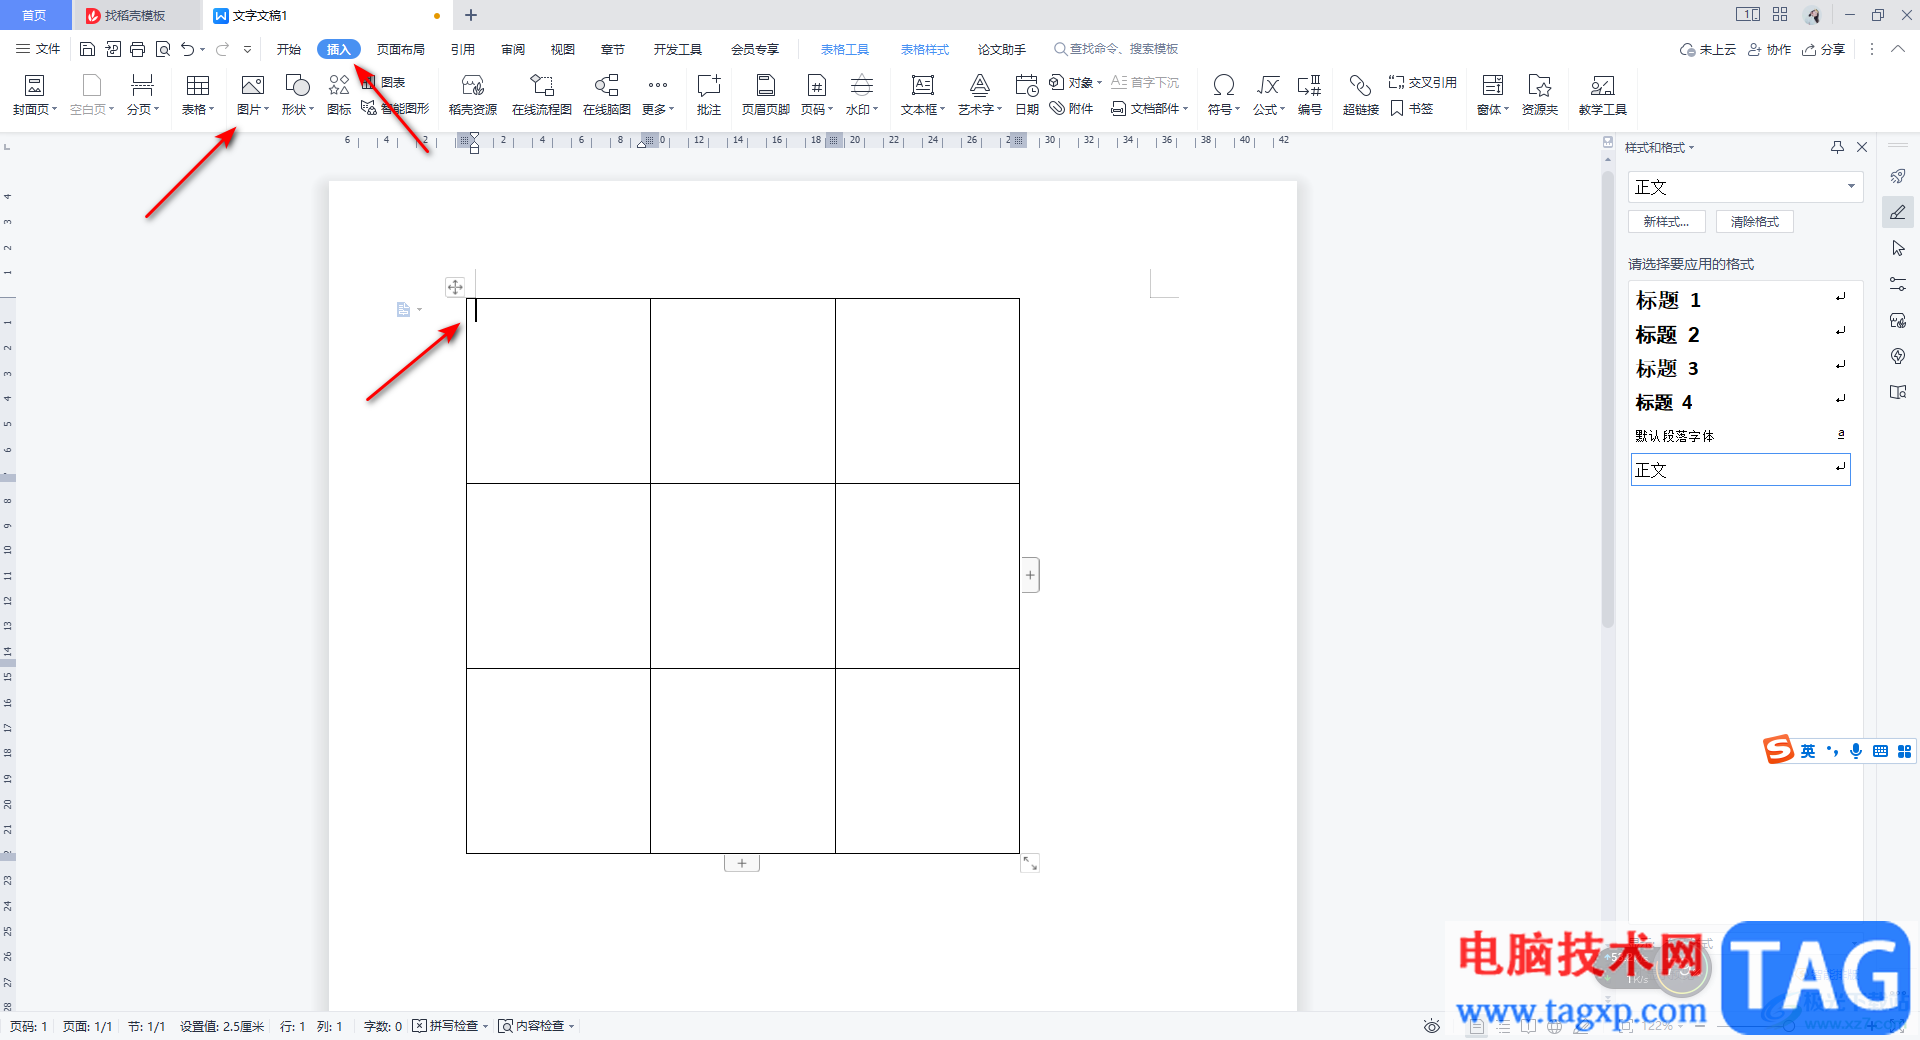Insert a hyperlink (超链接)

tap(1360, 95)
